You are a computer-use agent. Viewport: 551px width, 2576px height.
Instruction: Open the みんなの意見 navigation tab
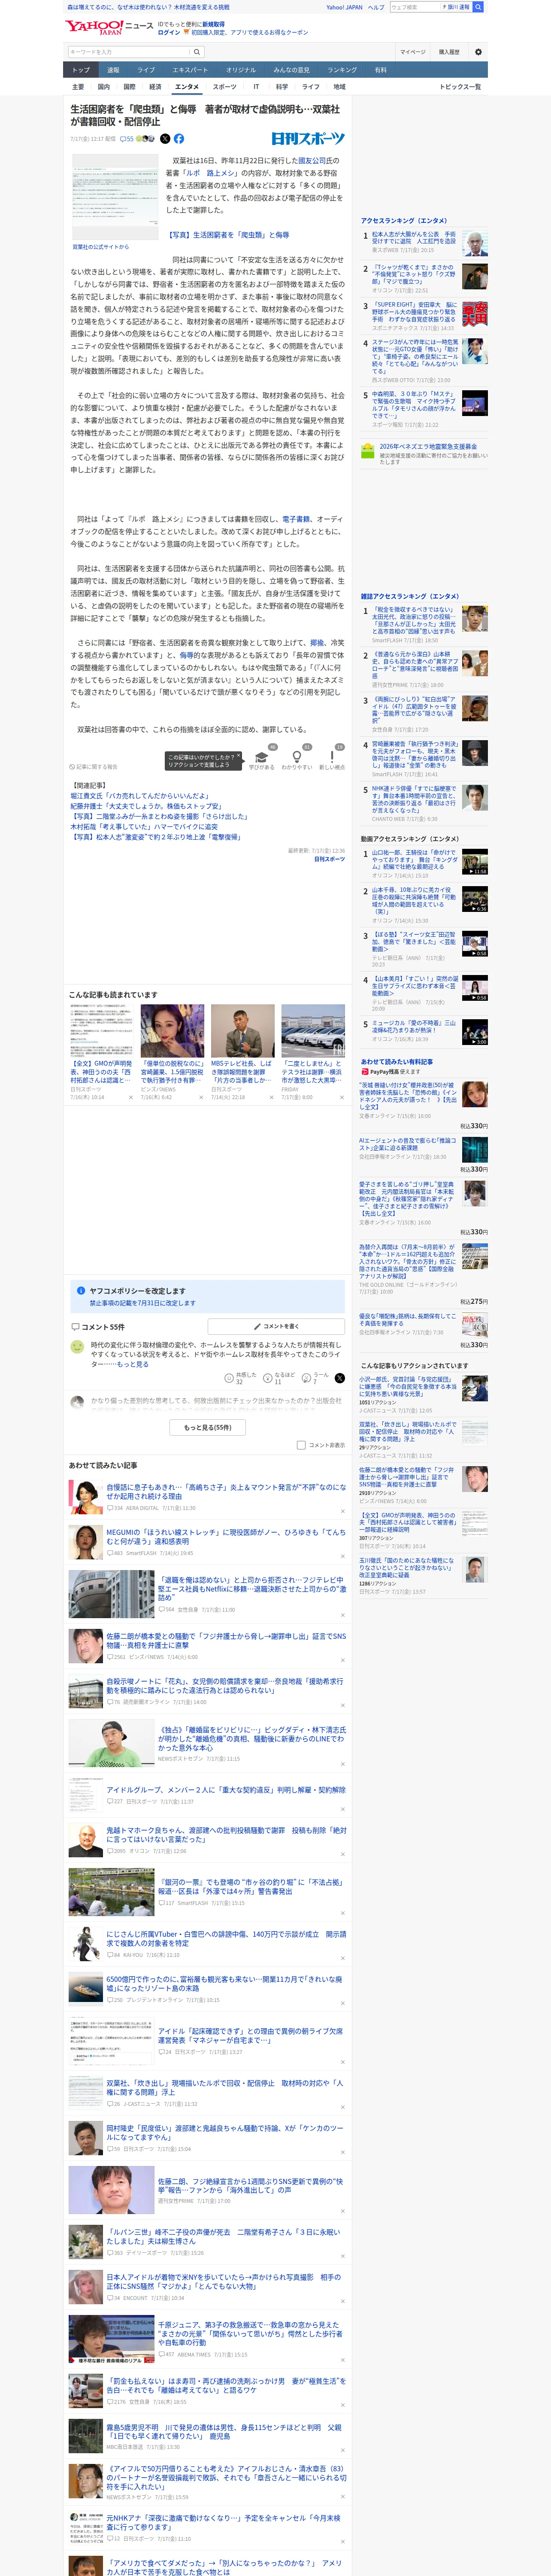pos(292,70)
